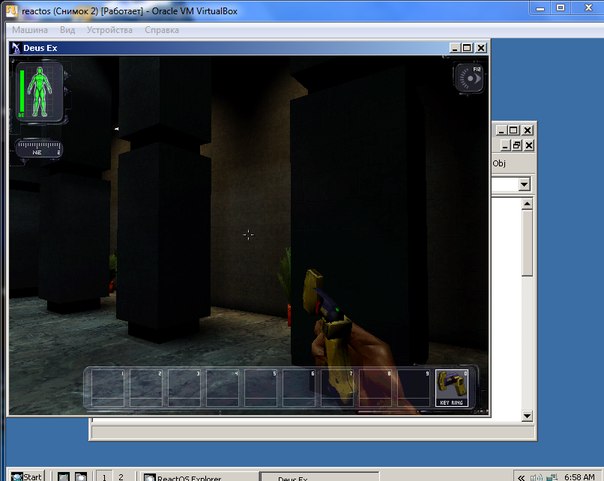
Task: Expand hidden tray icons chevron
Action: [521, 477]
